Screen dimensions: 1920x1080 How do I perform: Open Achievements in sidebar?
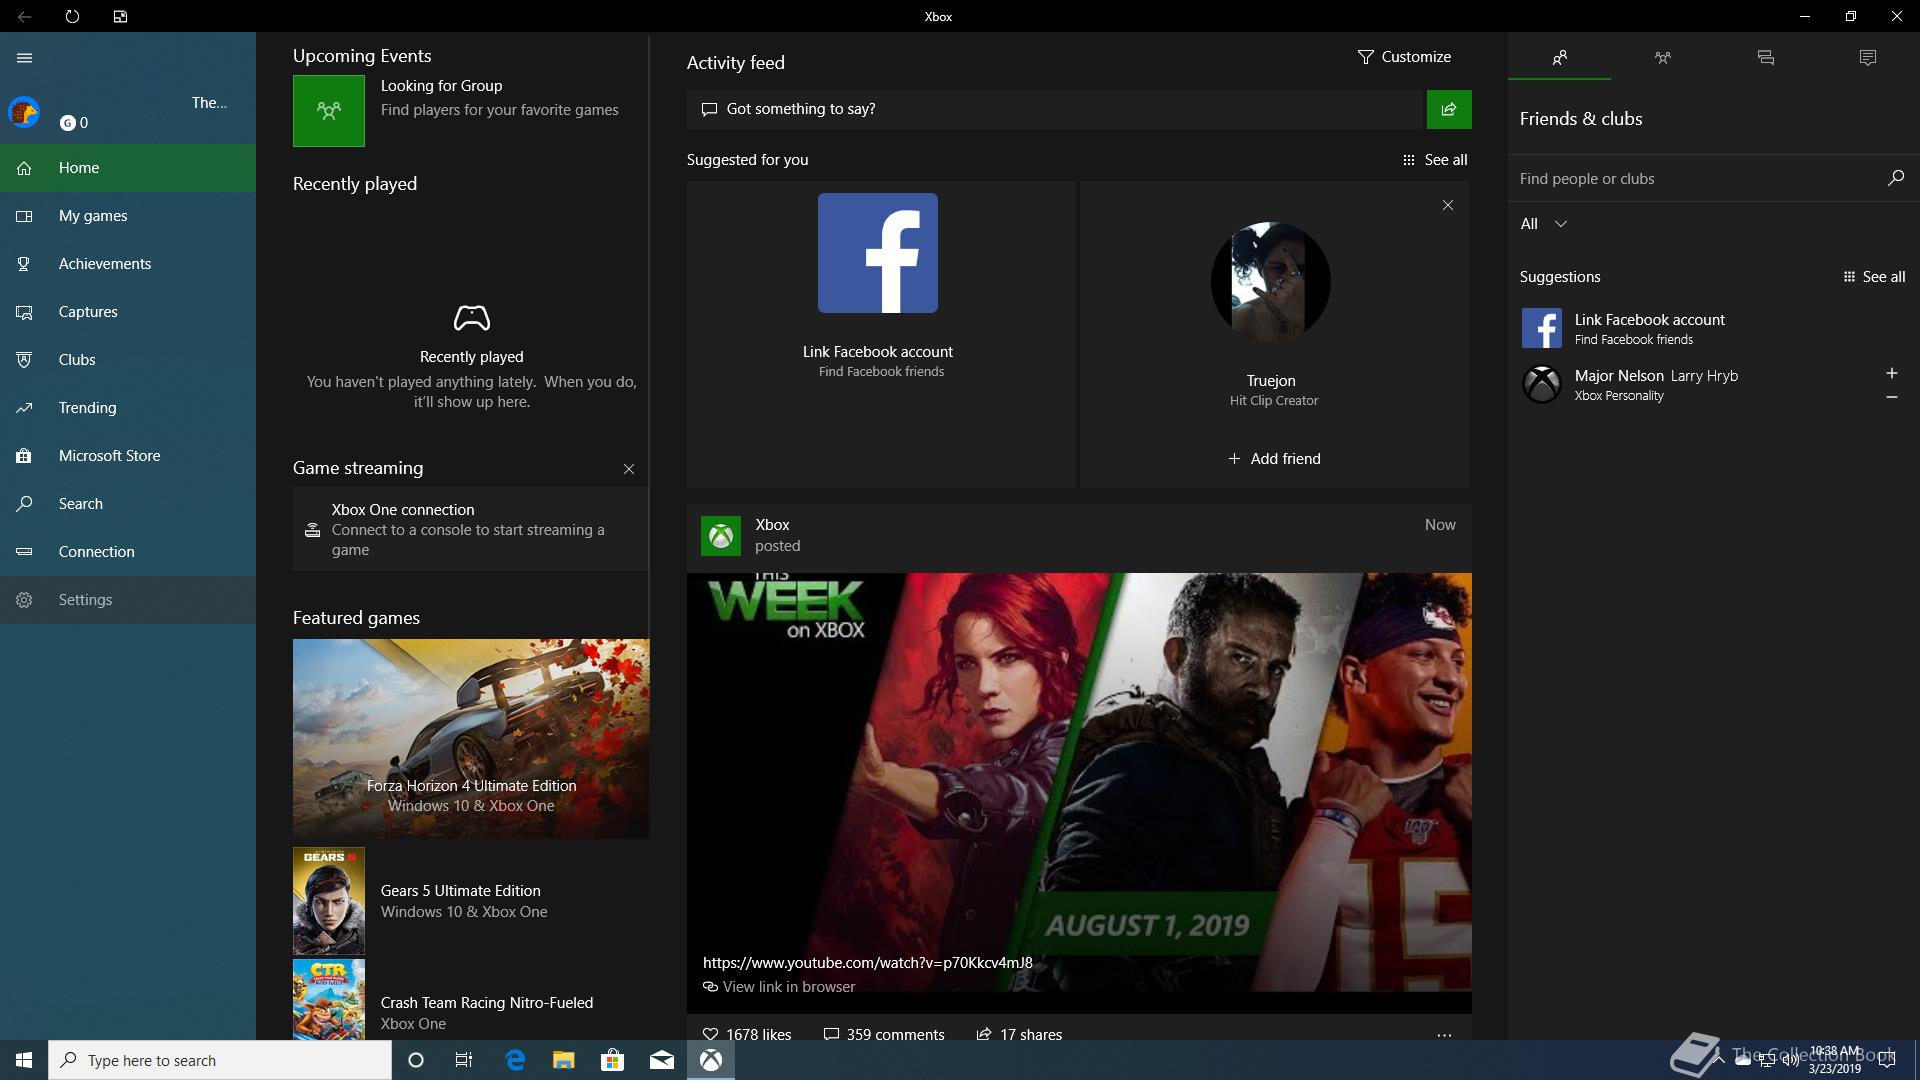click(128, 264)
